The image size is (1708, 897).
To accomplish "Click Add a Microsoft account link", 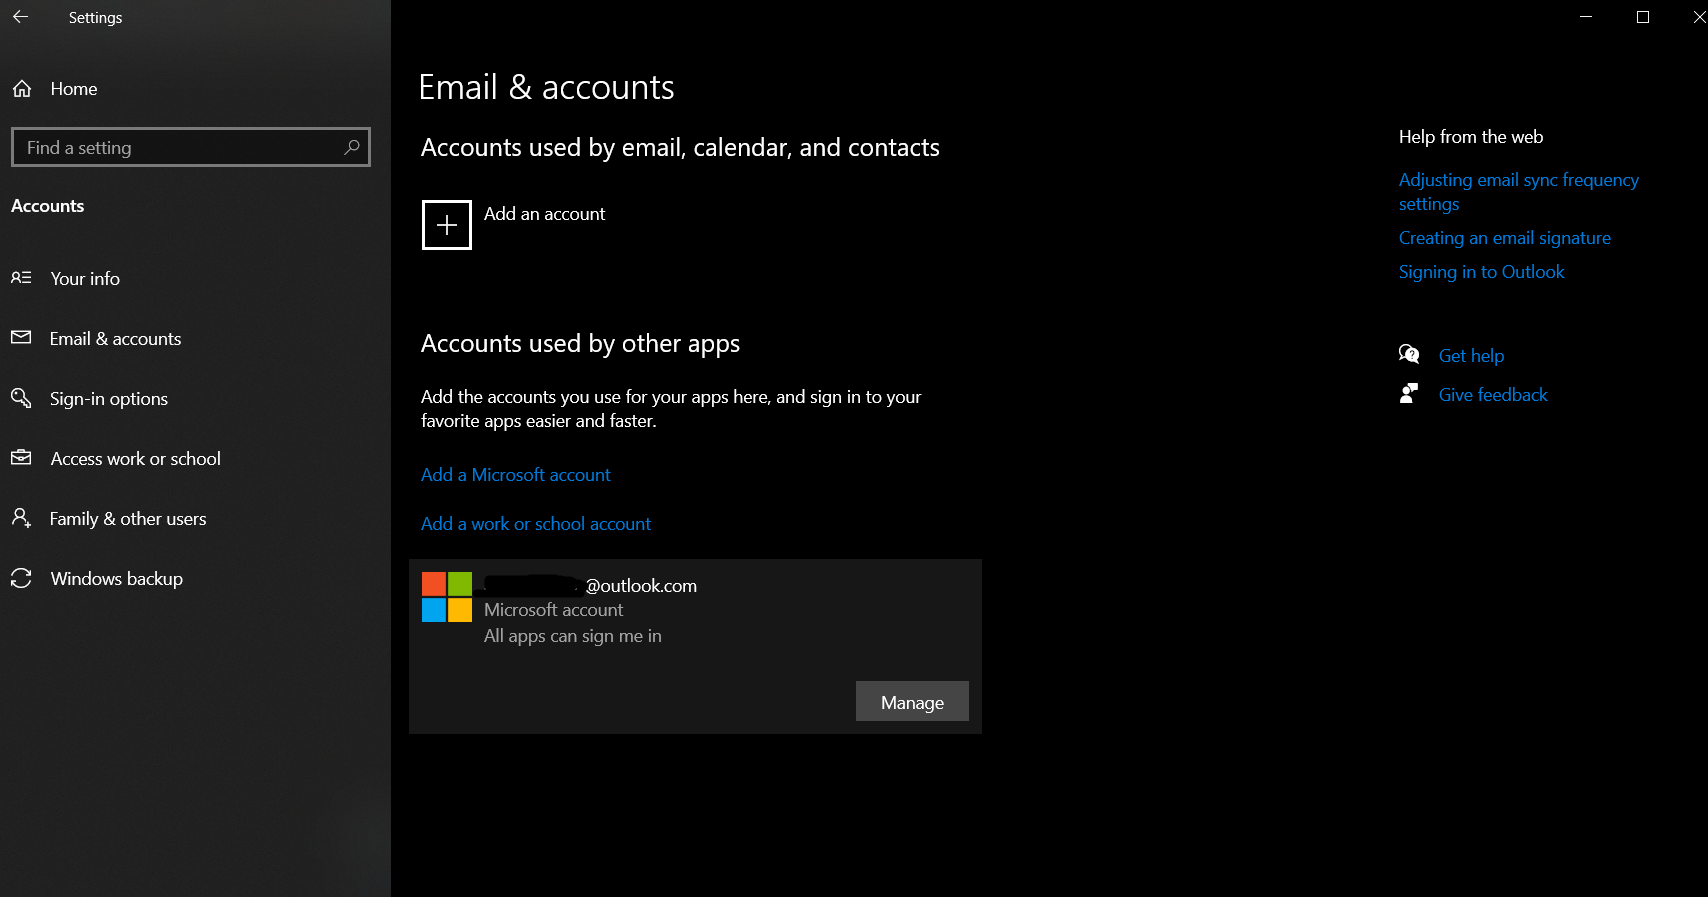I will coord(516,475).
